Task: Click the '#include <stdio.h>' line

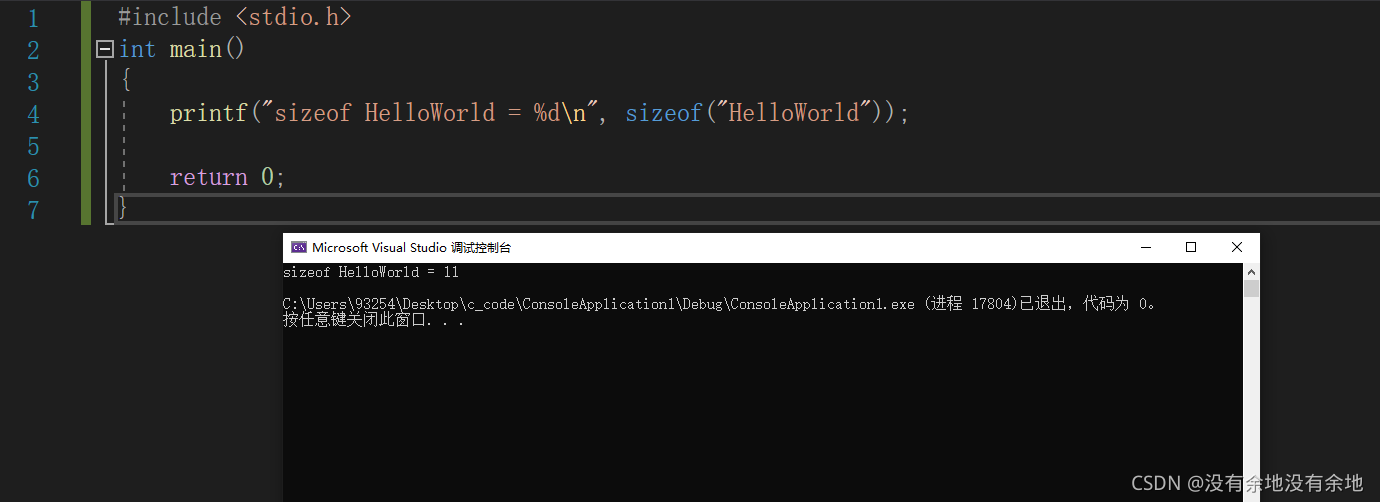Action: (x=235, y=17)
